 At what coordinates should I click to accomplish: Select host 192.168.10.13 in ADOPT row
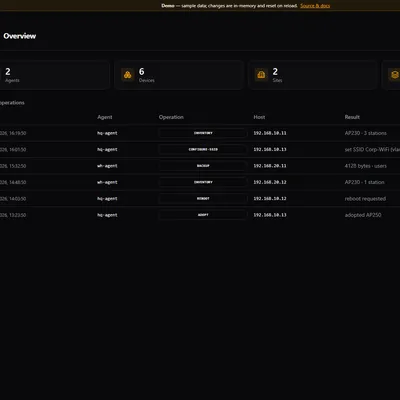click(270, 215)
